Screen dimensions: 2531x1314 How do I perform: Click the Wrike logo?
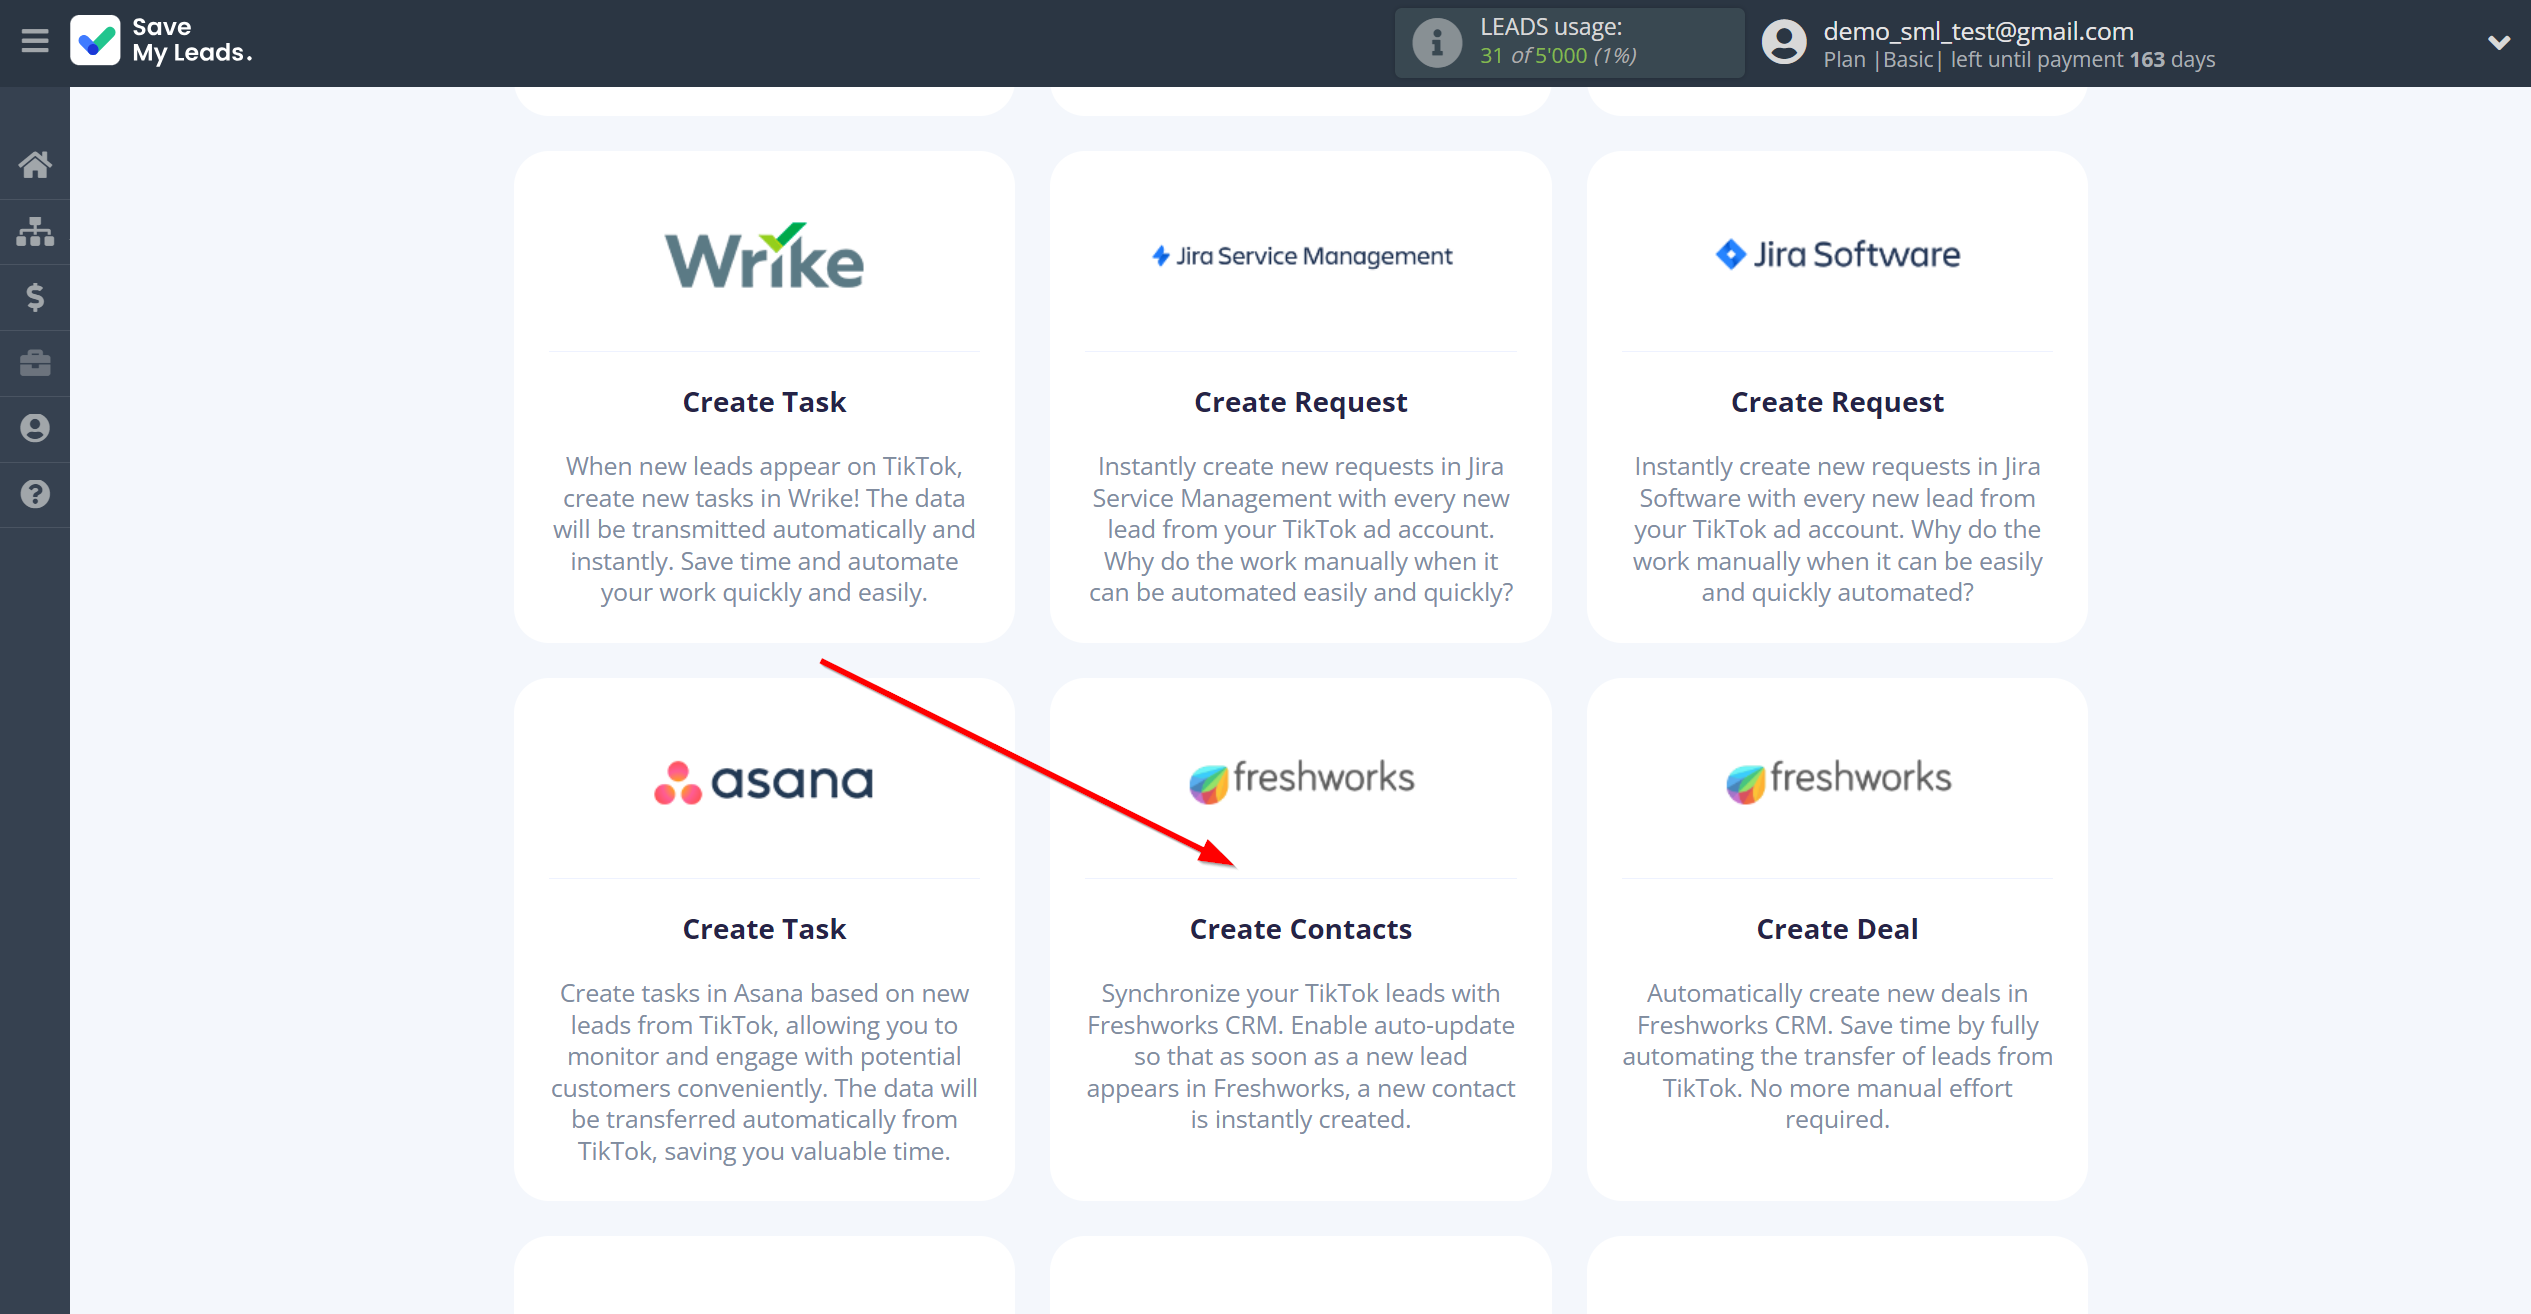764,256
